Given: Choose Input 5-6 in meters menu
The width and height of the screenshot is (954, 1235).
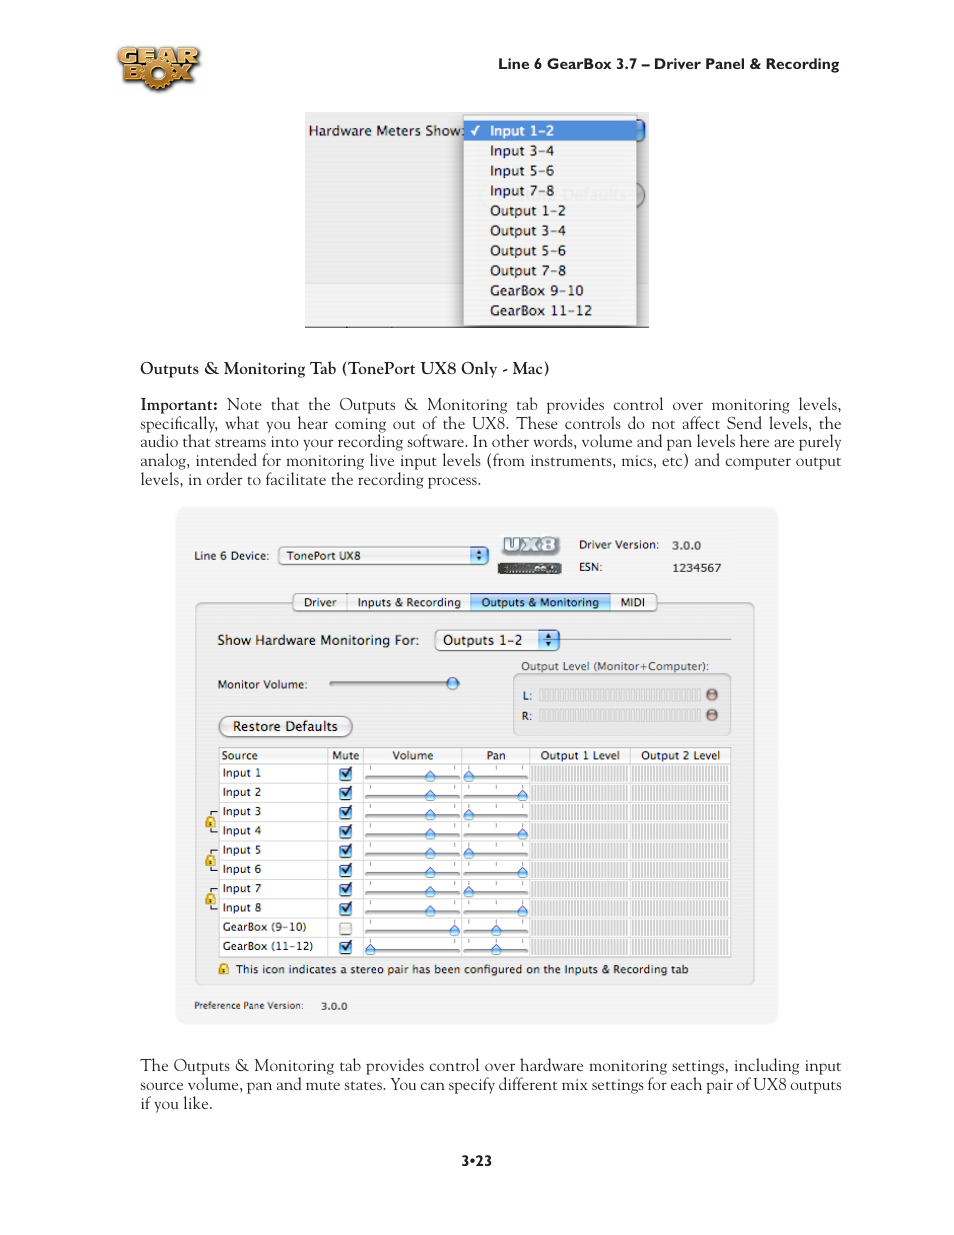Looking at the screenshot, I should coord(550,171).
